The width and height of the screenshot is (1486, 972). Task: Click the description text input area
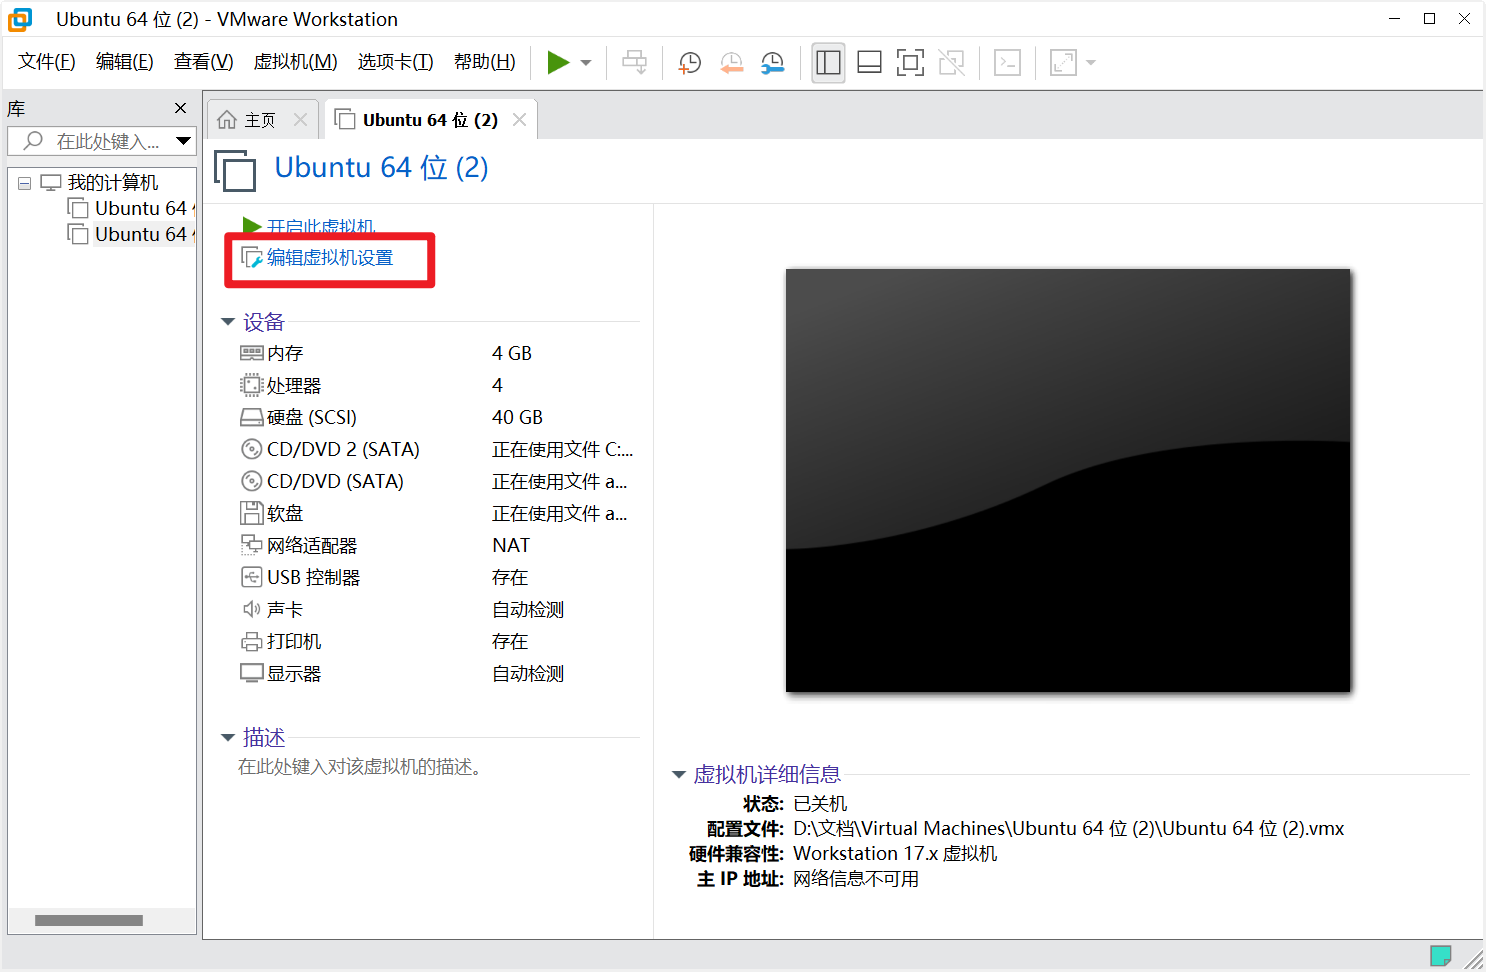(x=360, y=767)
